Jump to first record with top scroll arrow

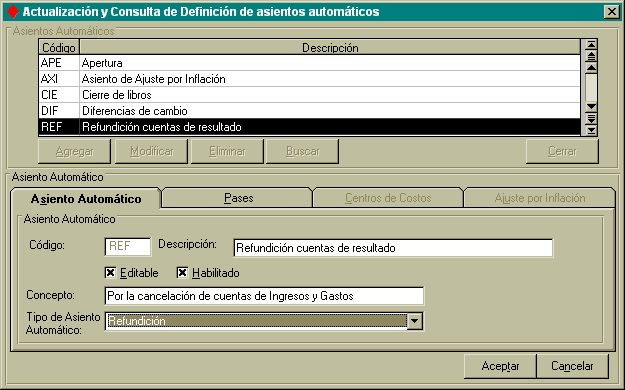591,44
